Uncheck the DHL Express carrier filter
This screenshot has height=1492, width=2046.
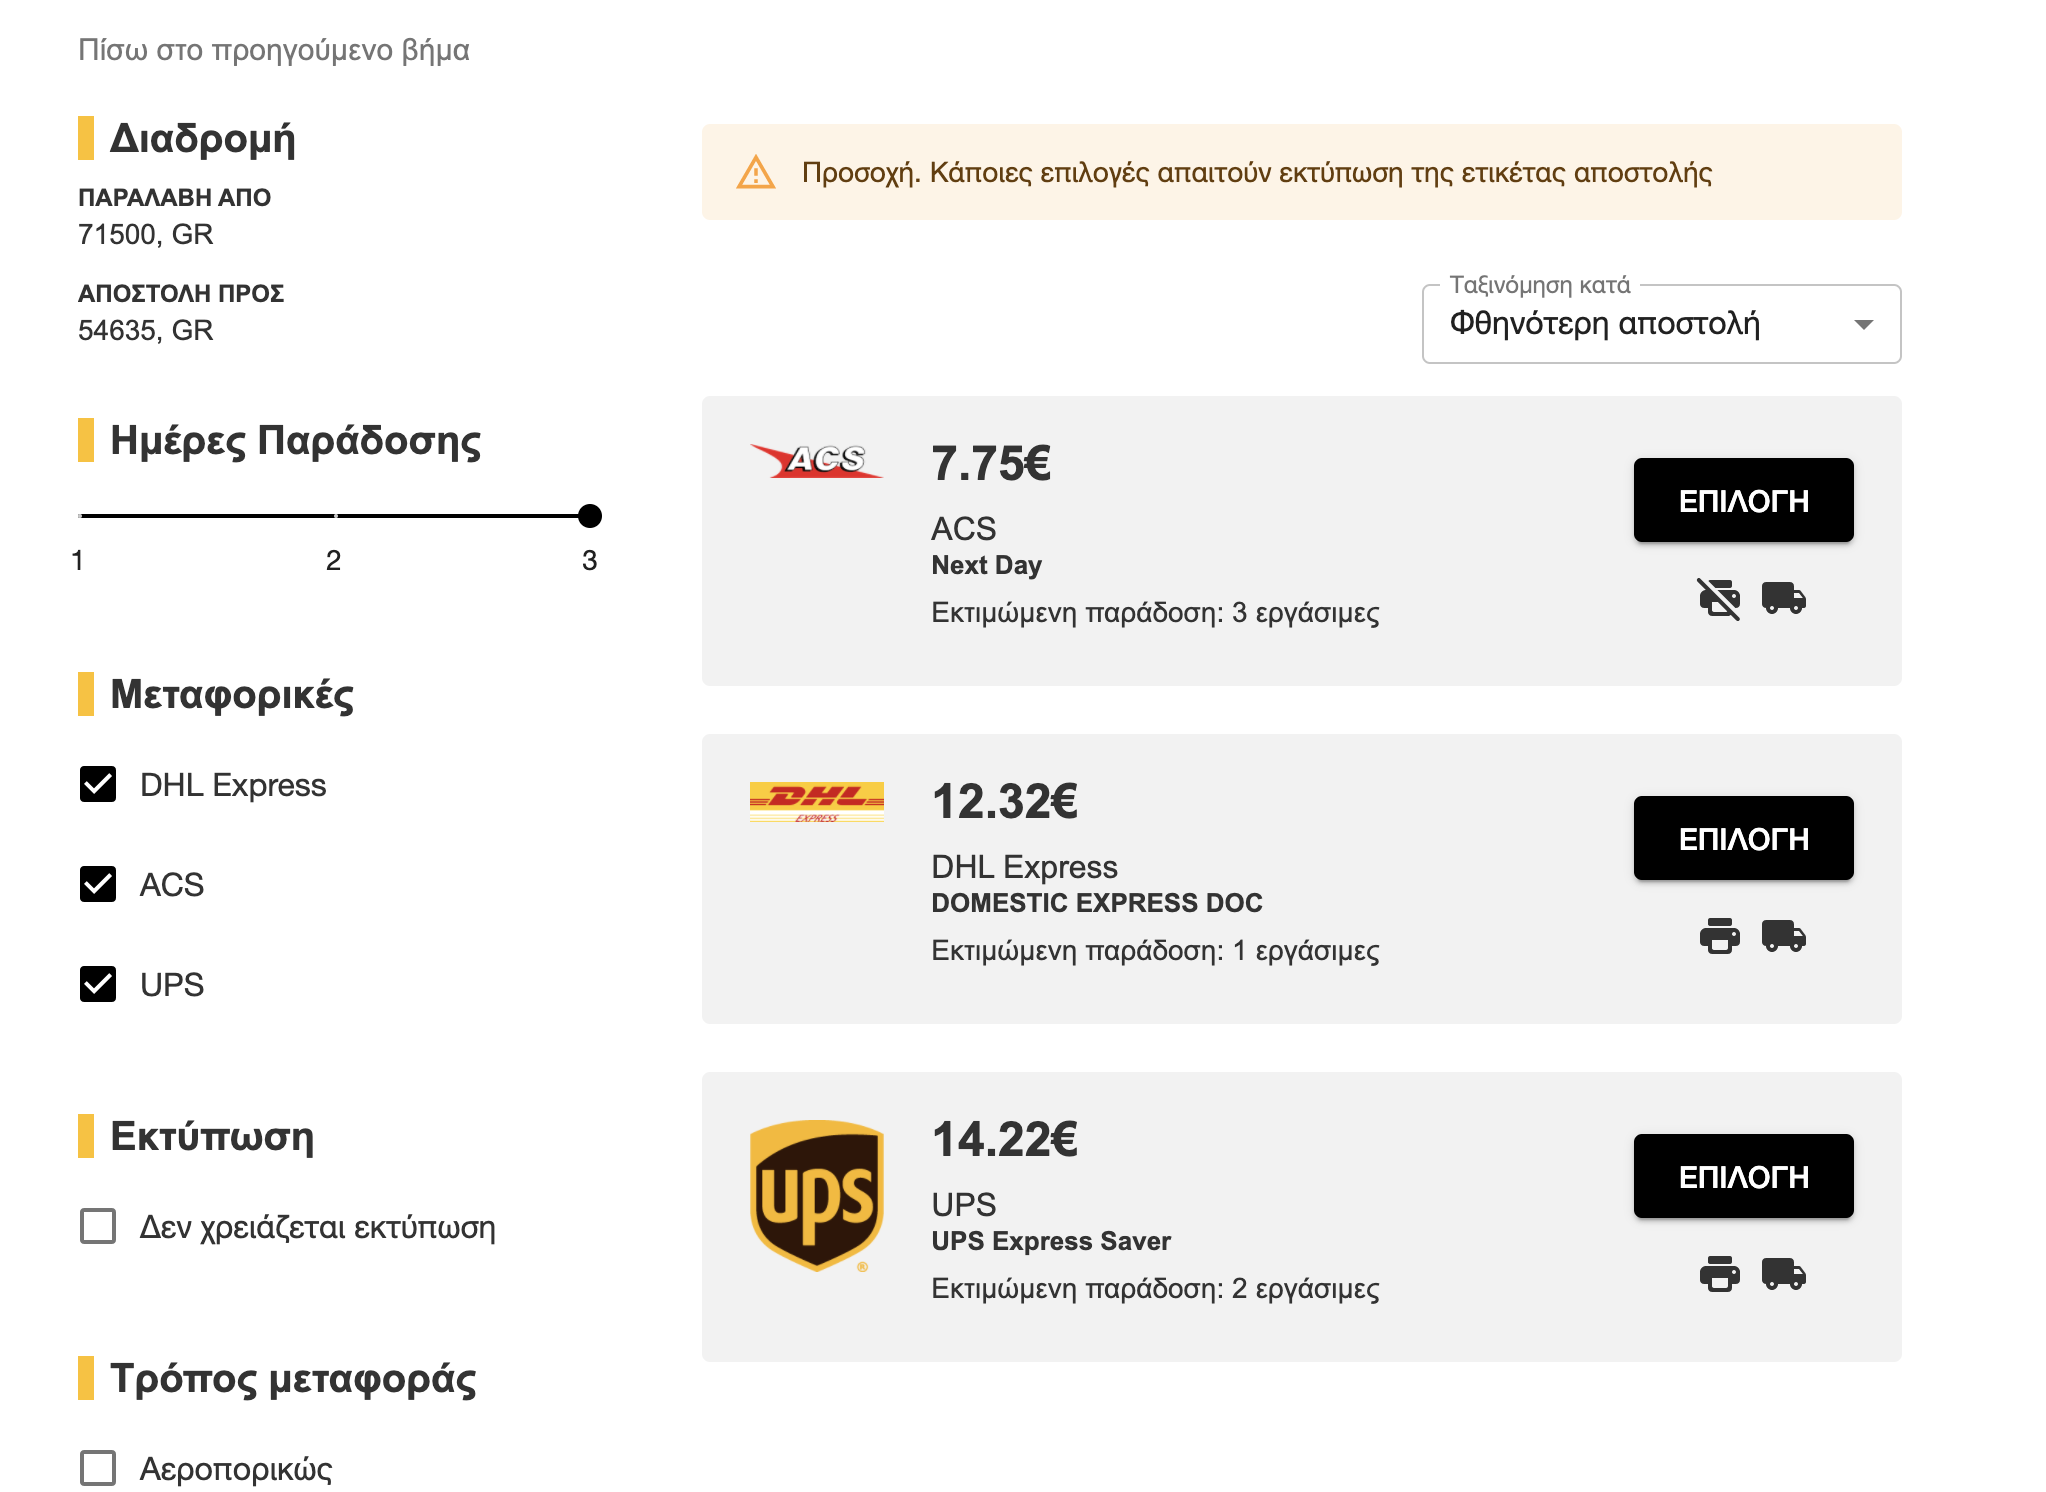(x=98, y=785)
